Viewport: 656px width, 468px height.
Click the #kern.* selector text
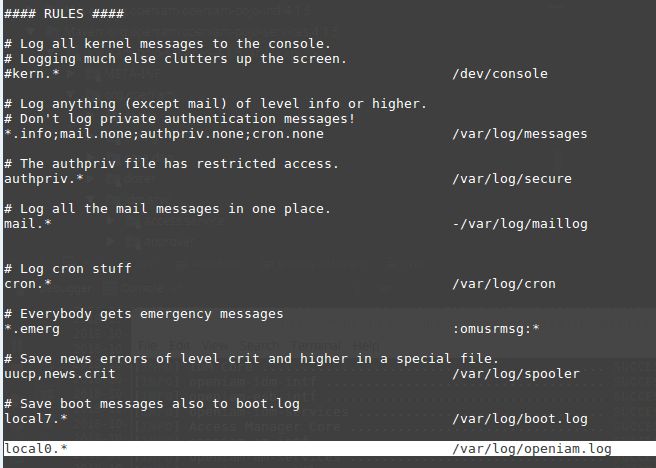(x=32, y=74)
